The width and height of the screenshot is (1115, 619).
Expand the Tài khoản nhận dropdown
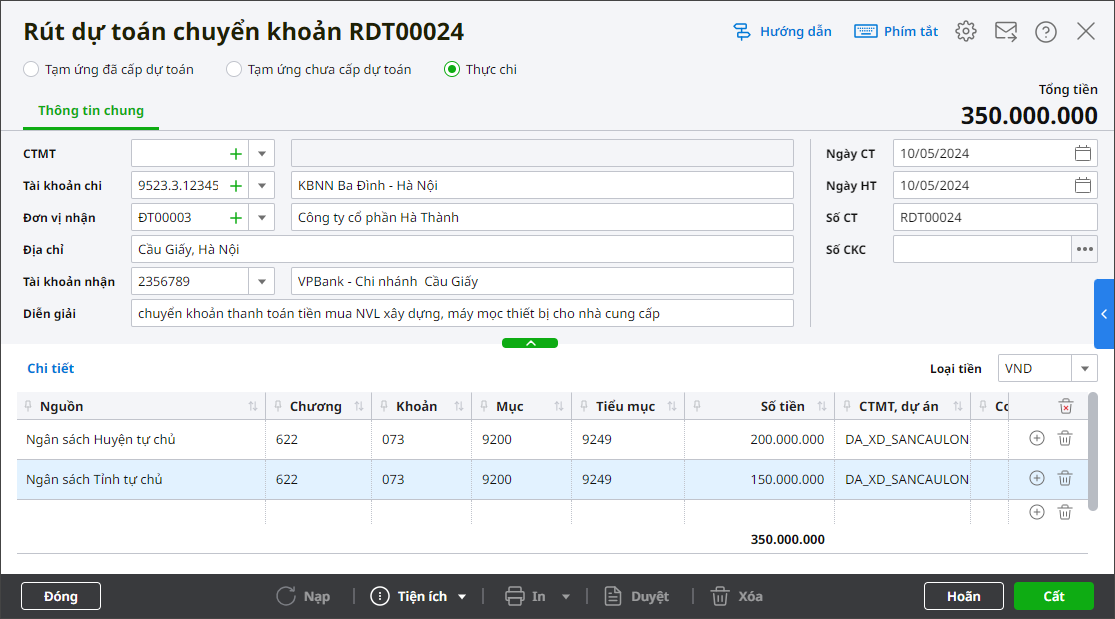pos(262,282)
